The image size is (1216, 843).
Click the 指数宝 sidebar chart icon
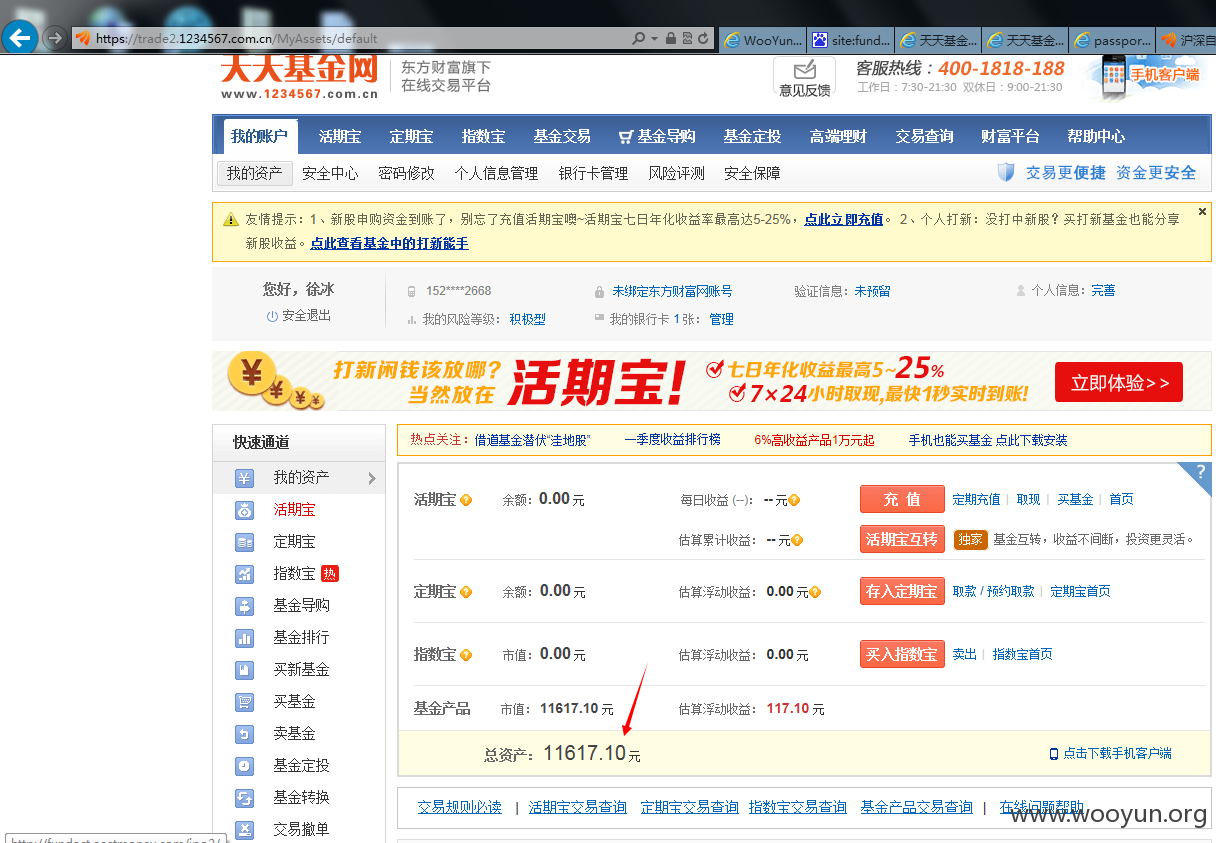click(244, 574)
